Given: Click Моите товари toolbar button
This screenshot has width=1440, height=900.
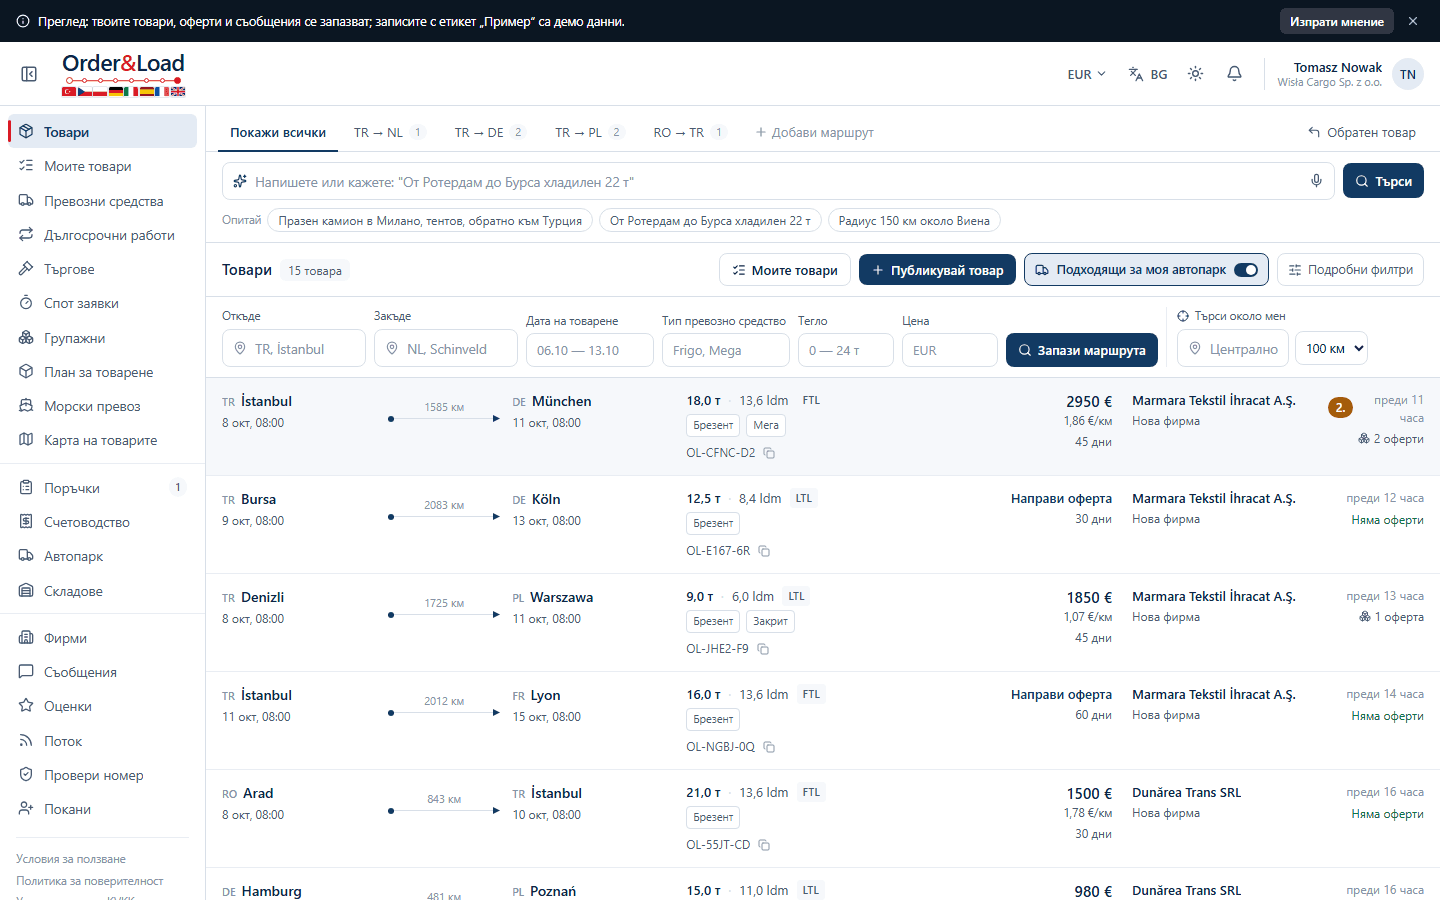Looking at the screenshot, I should pos(785,270).
